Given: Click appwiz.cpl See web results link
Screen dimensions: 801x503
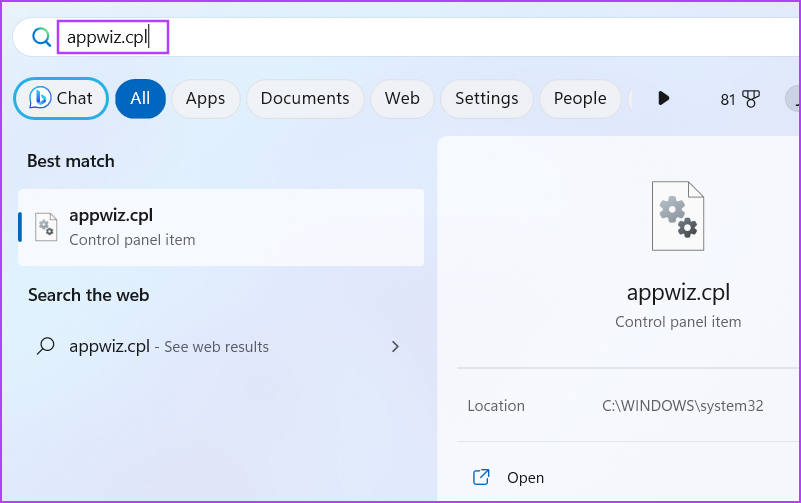Looking at the screenshot, I should [x=169, y=347].
